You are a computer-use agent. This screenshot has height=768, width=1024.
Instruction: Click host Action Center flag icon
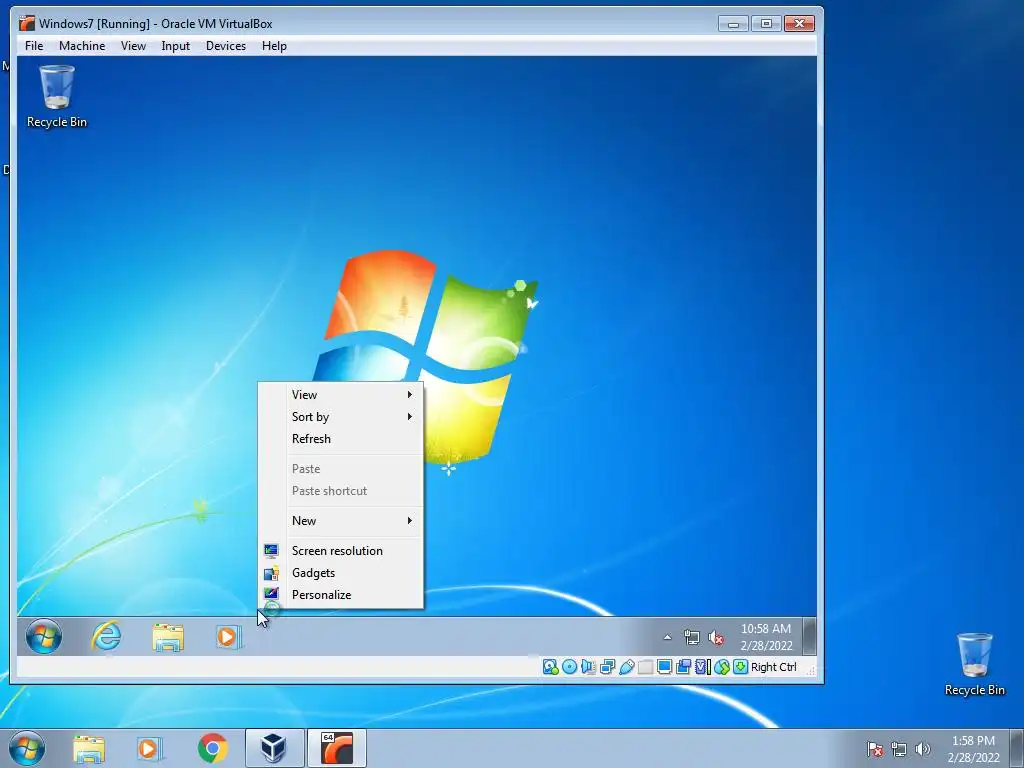point(875,749)
